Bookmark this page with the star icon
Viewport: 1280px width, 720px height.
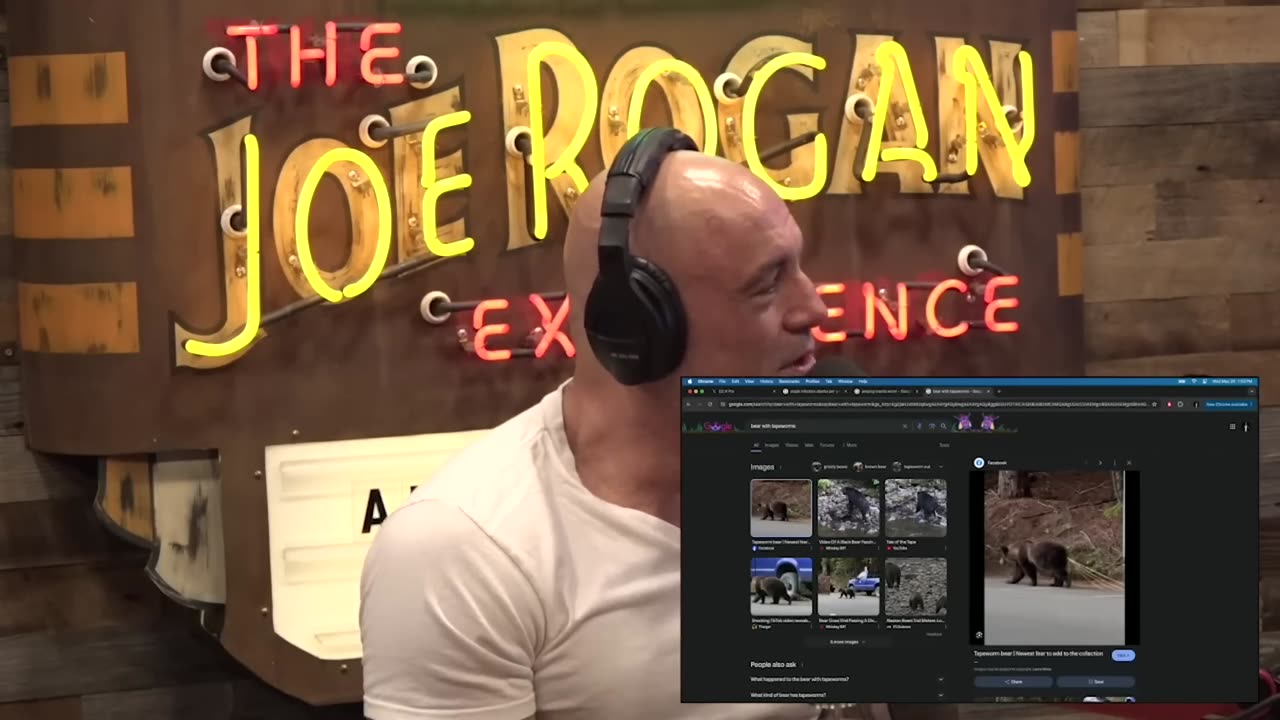tap(1154, 404)
